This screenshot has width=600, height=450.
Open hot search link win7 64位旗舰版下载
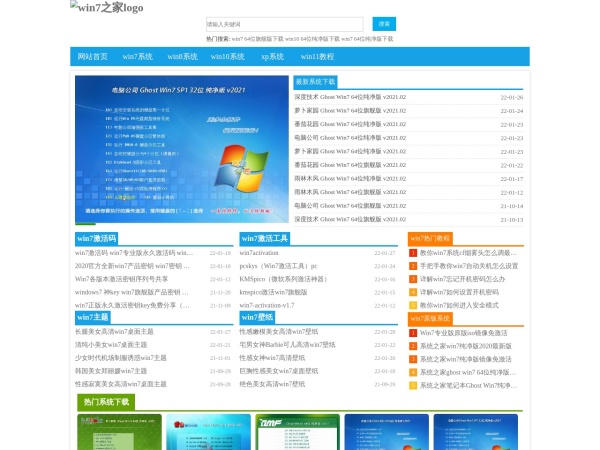tap(258, 39)
